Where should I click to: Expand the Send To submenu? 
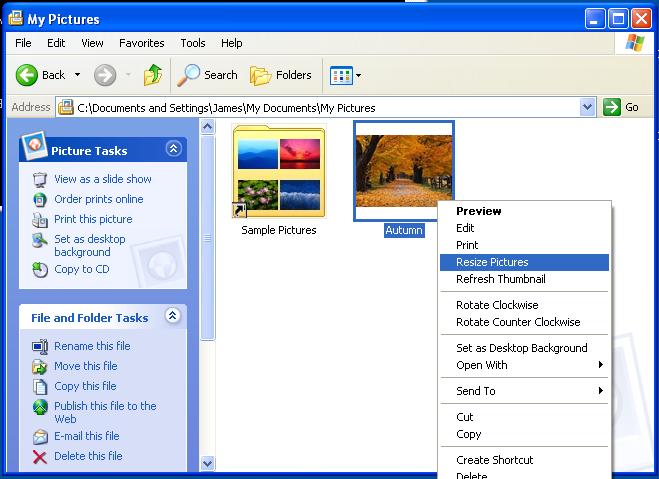pyautogui.click(x=524, y=391)
